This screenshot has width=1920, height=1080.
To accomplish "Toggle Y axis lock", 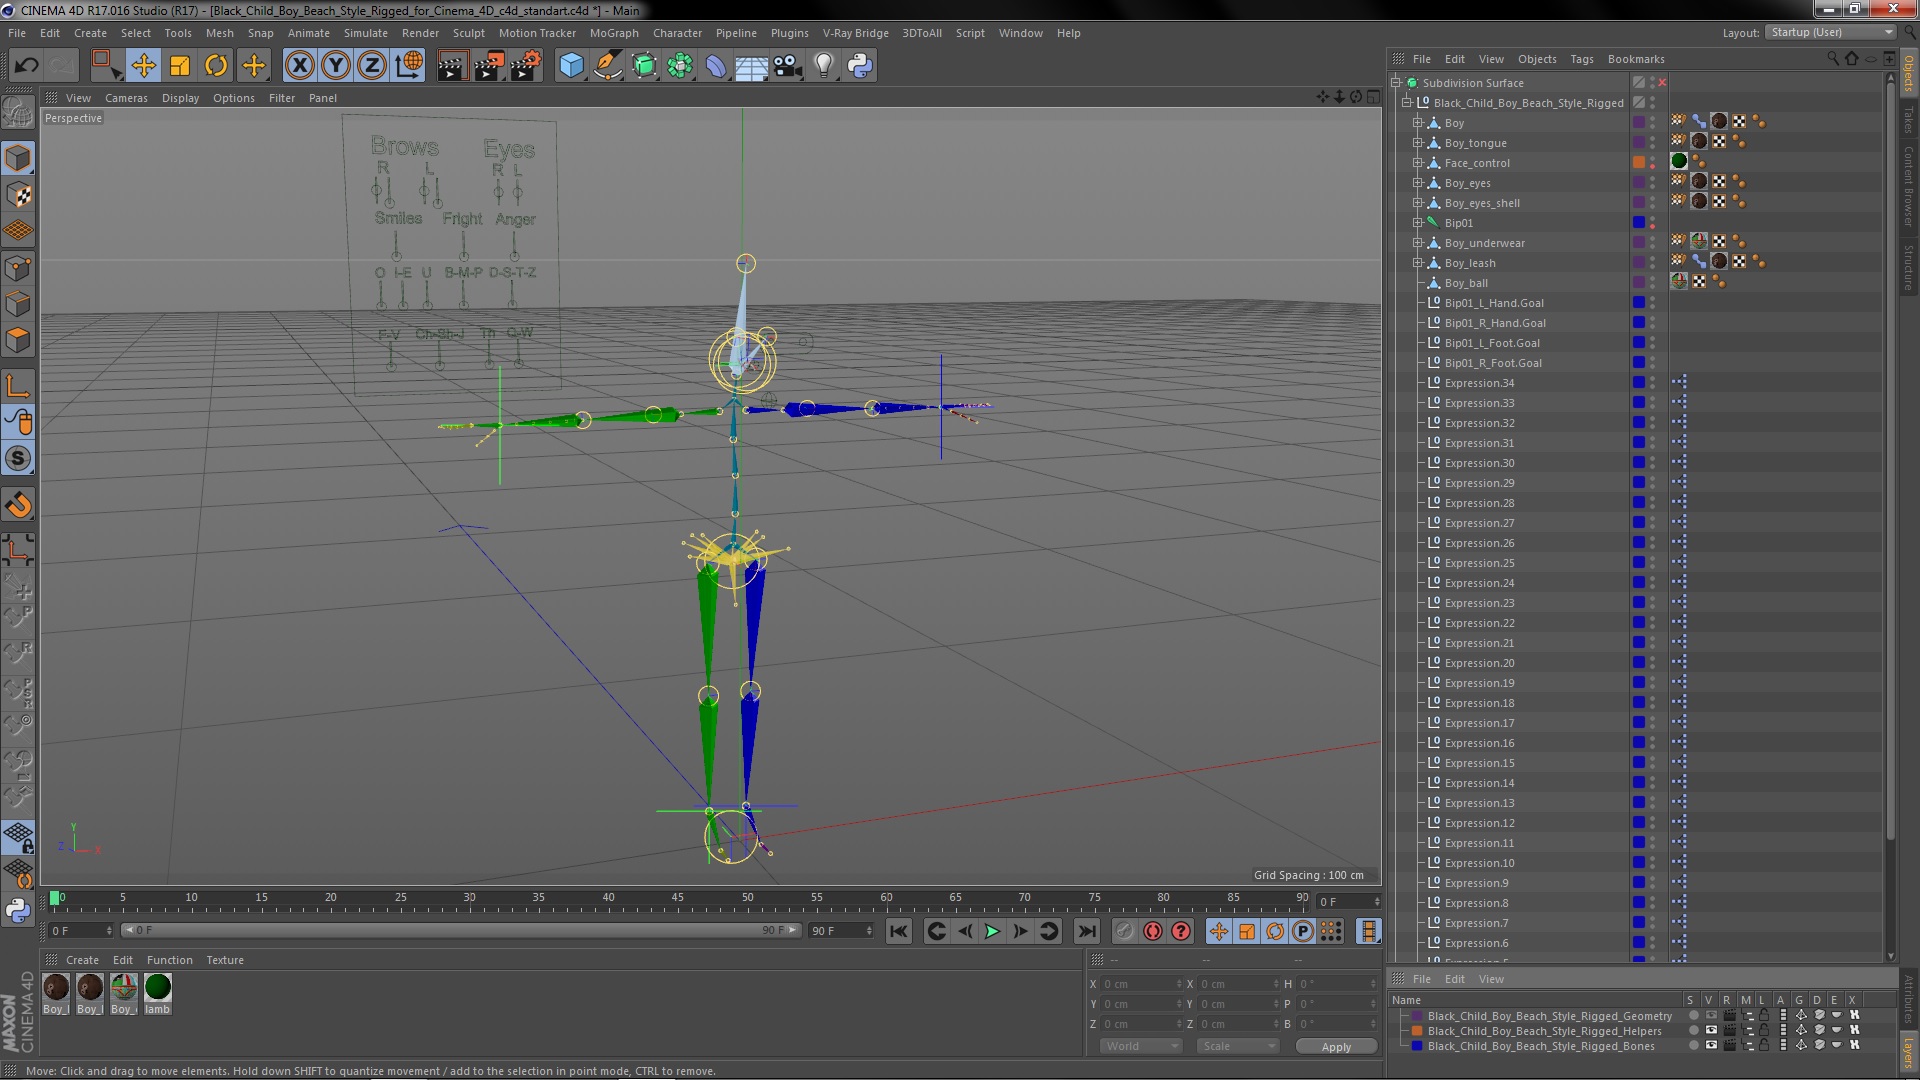I will pyautogui.click(x=336, y=66).
